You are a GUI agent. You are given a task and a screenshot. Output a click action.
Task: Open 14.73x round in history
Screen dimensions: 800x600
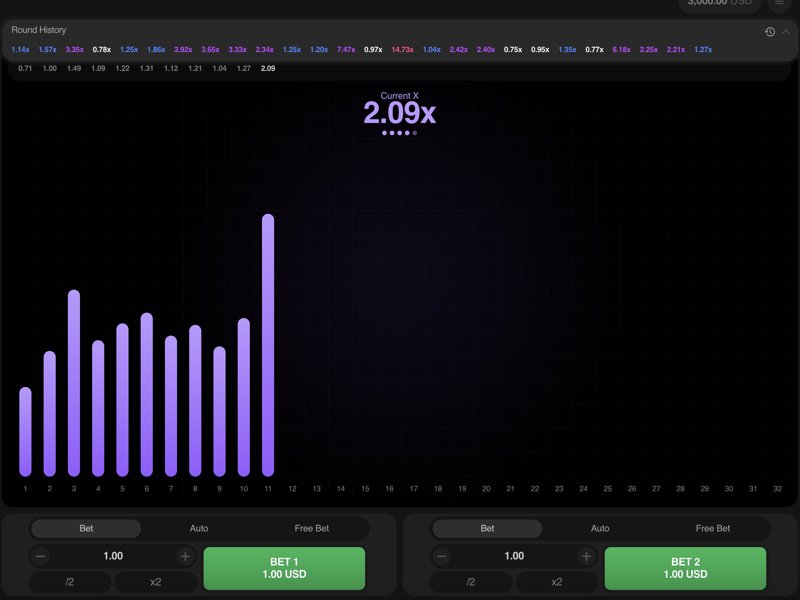click(x=402, y=49)
